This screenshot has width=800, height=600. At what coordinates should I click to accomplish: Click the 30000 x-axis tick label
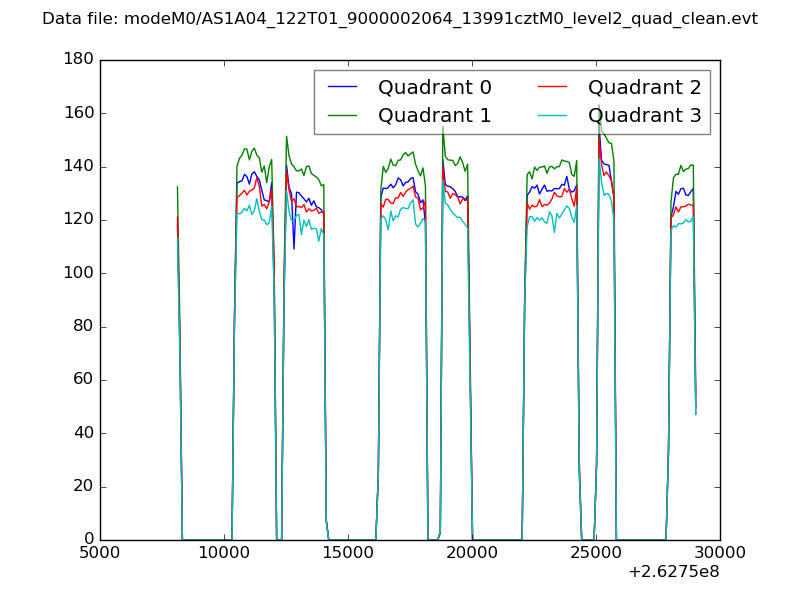click(x=720, y=554)
